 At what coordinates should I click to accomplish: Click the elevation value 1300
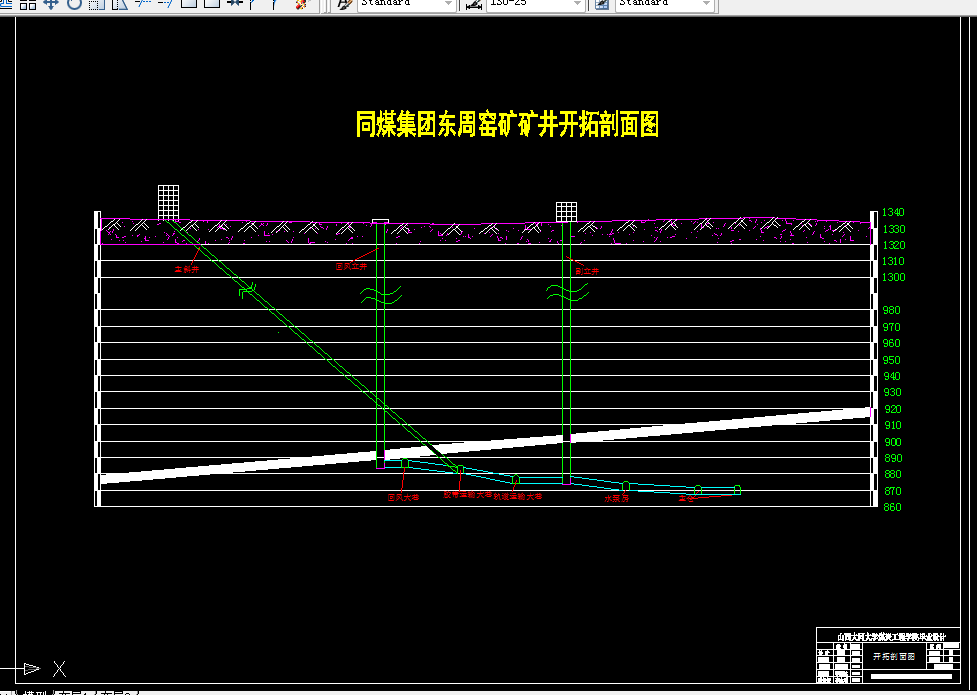pos(894,277)
